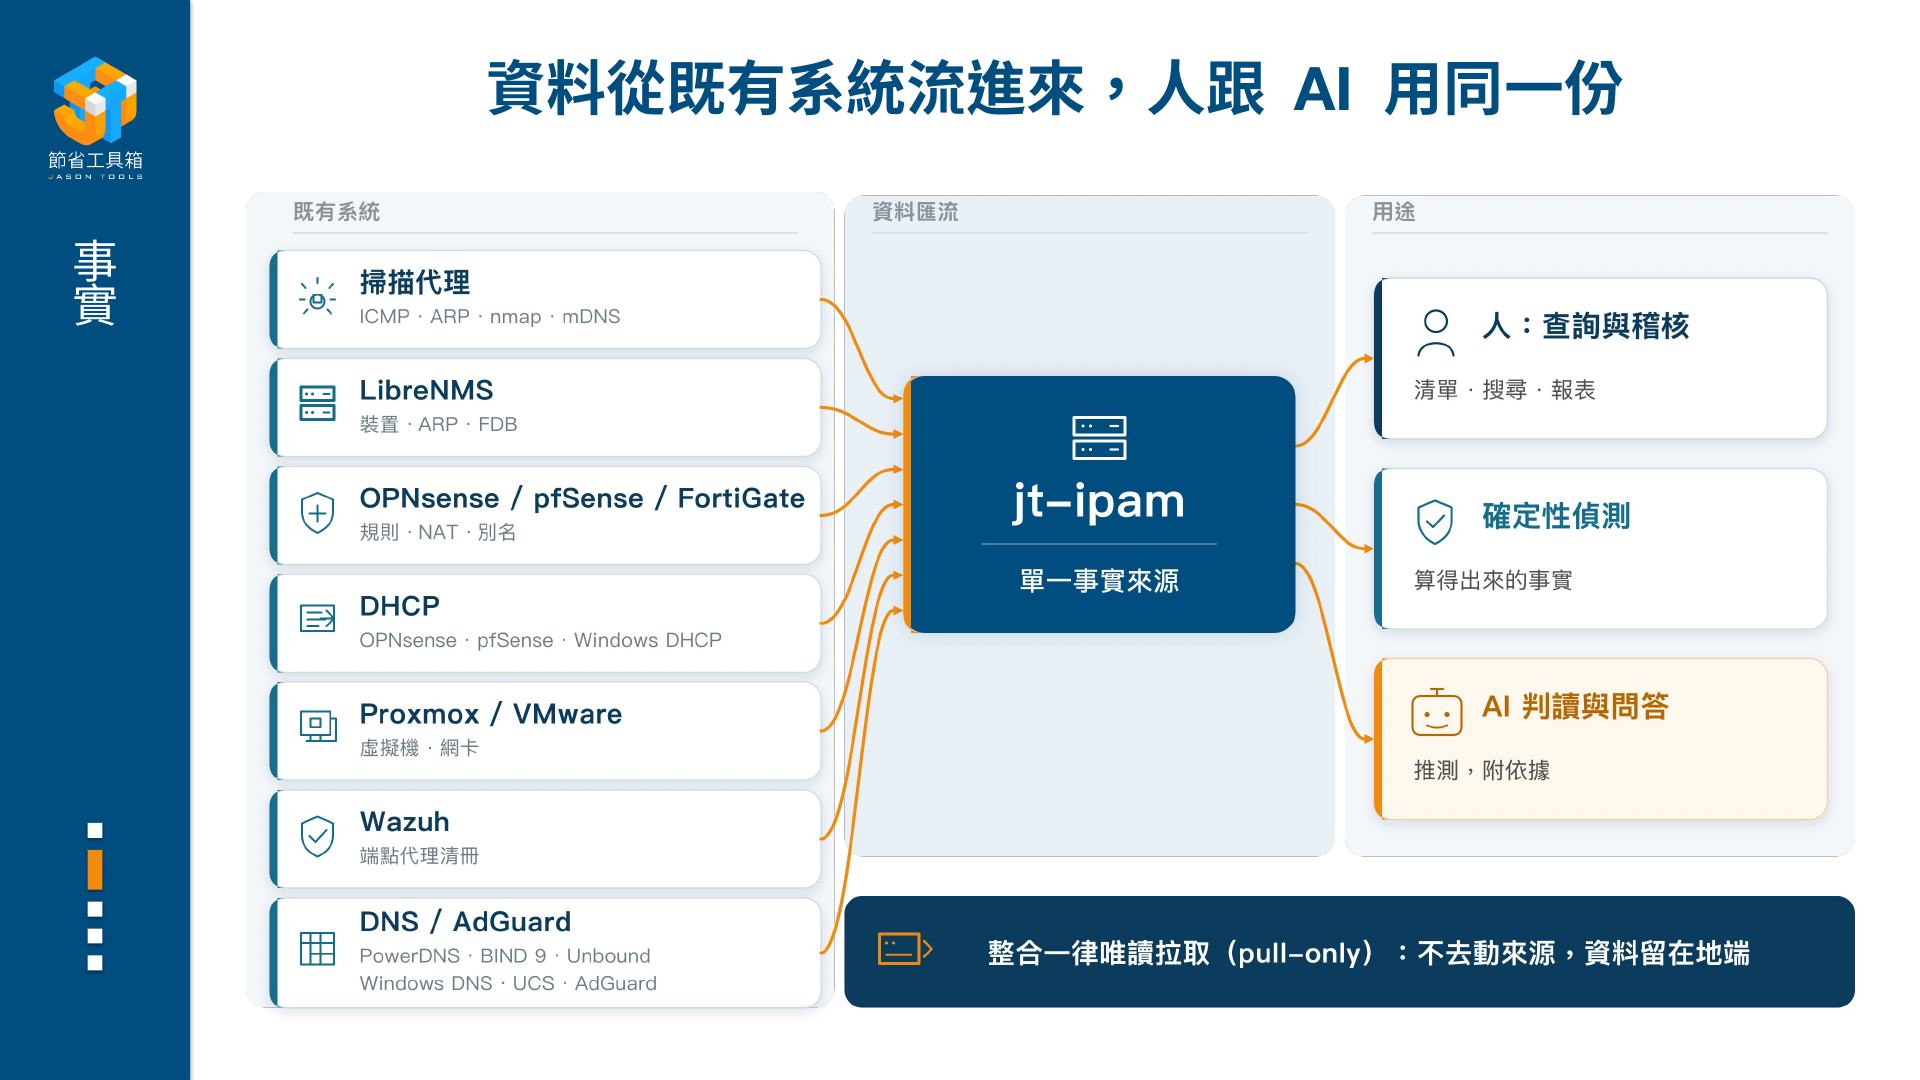Viewport: 1920px width, 1080px height.
Task: Click '清單 · 搜尋 · 報表' description
Action: click(1504, 390)
